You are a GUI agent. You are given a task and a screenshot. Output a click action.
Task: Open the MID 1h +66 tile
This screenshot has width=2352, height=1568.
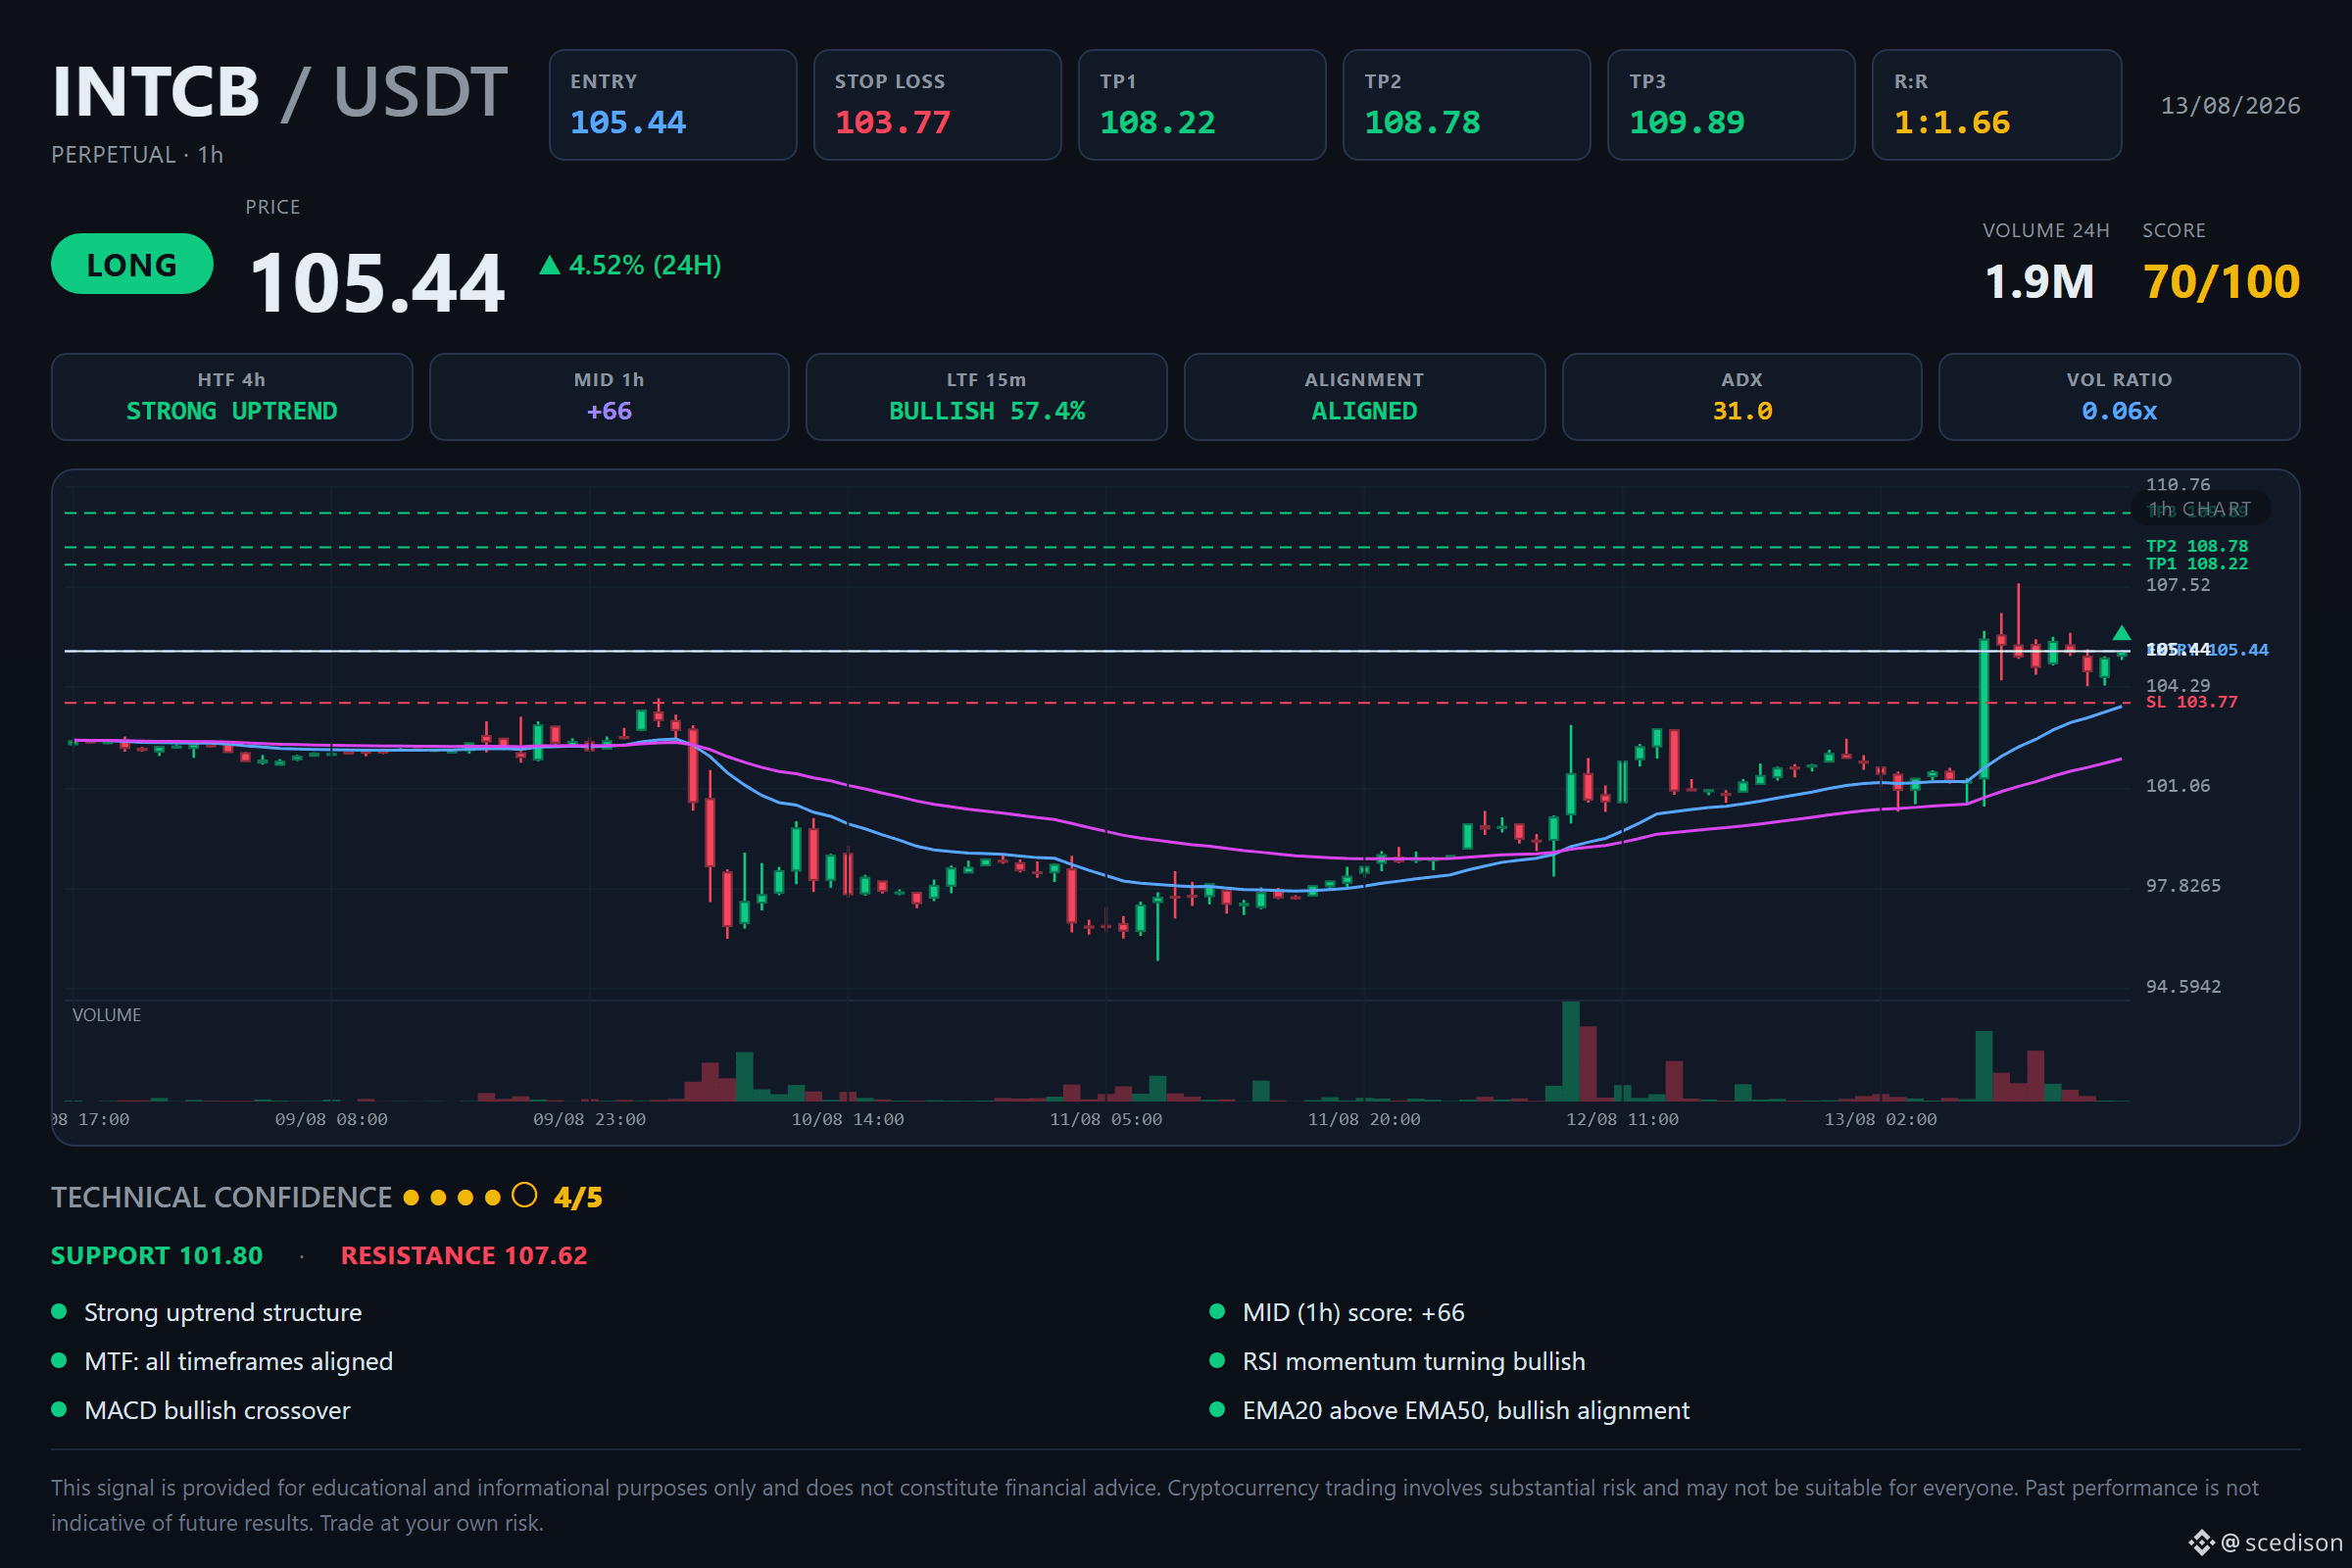click(609, 397)
